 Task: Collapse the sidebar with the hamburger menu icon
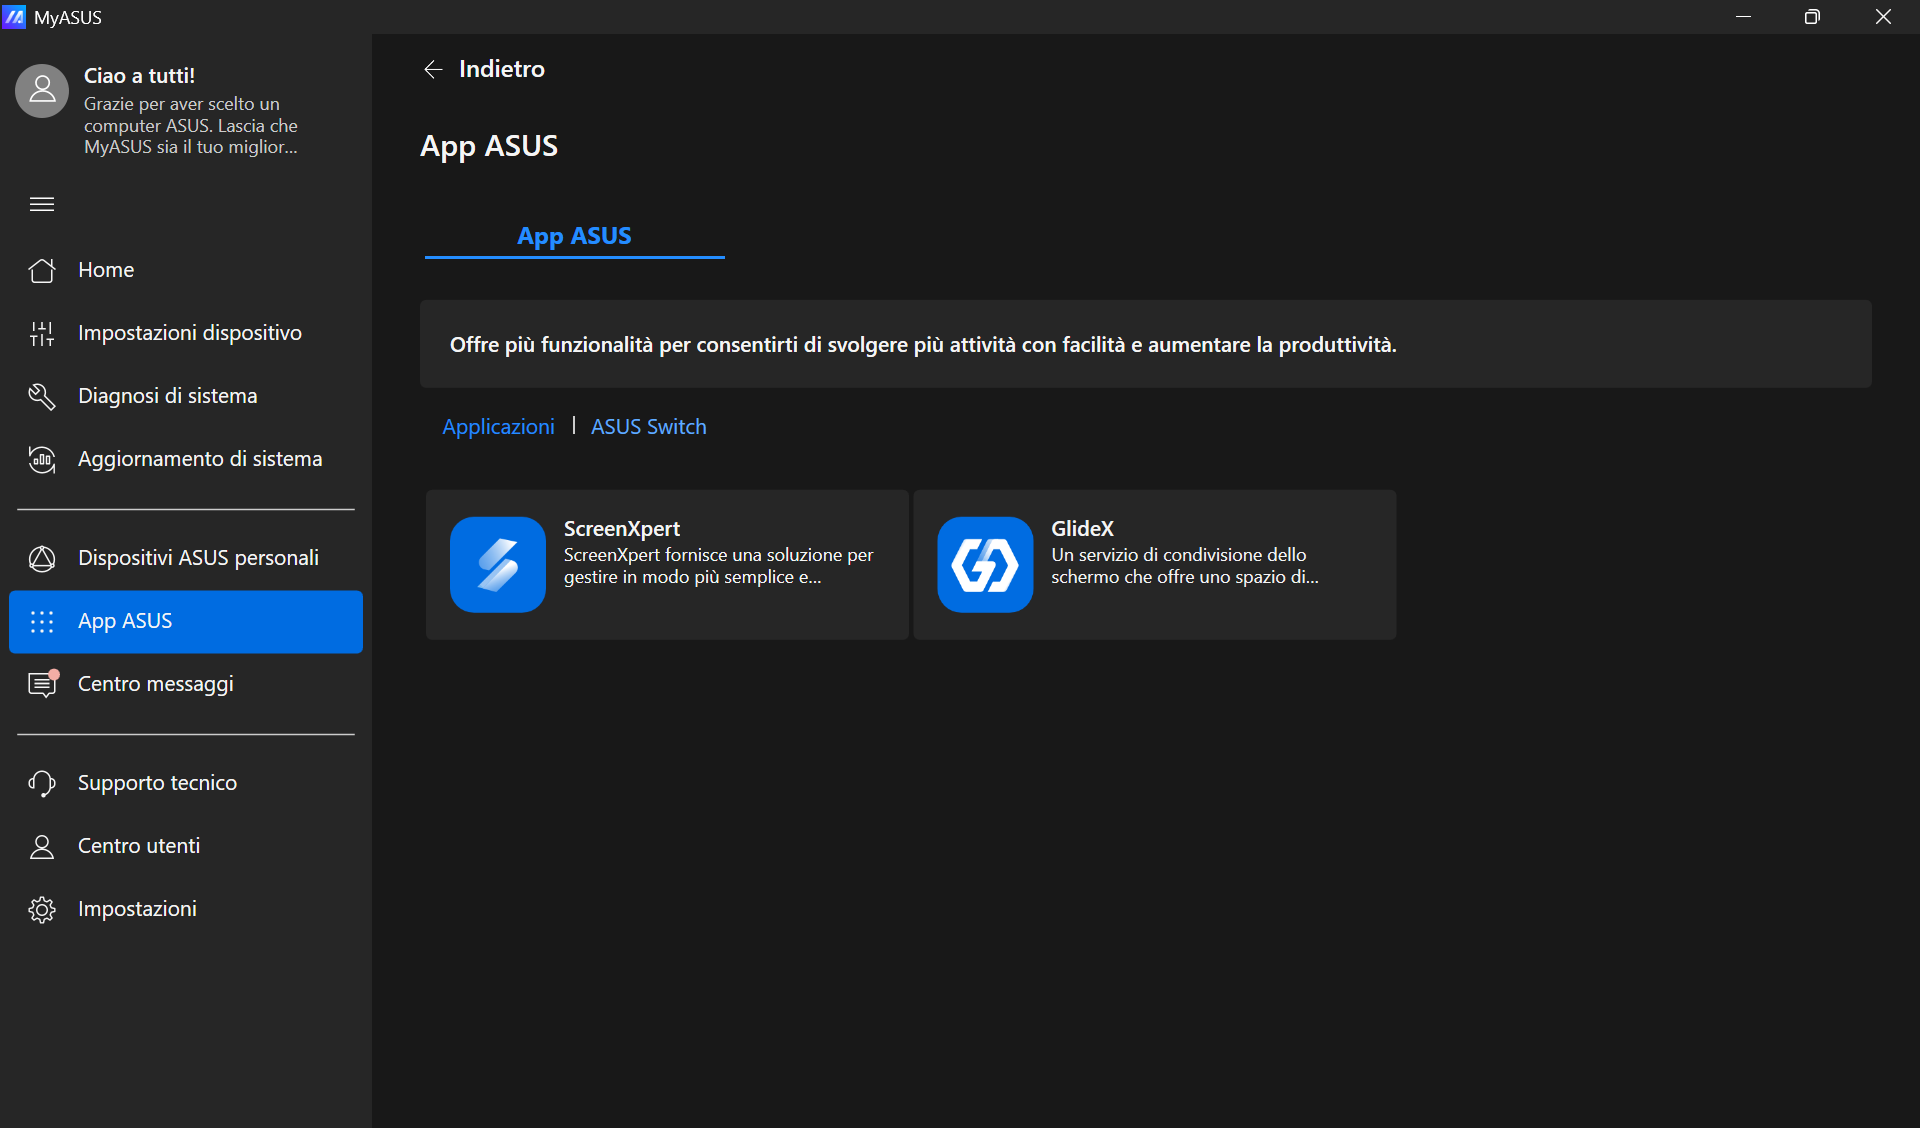tap(42, 204)
